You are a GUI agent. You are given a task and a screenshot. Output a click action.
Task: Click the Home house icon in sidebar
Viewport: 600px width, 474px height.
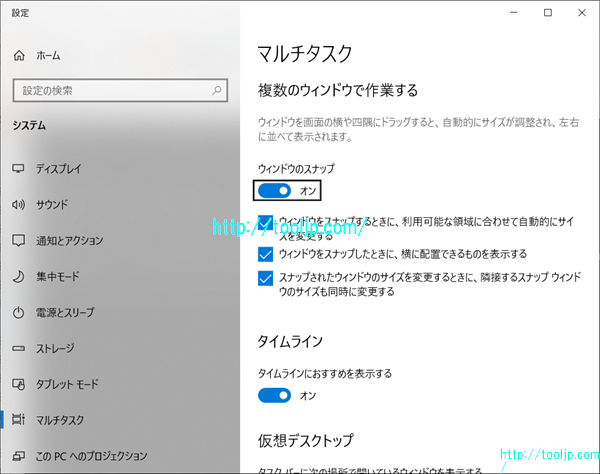(x=19, y=56)
